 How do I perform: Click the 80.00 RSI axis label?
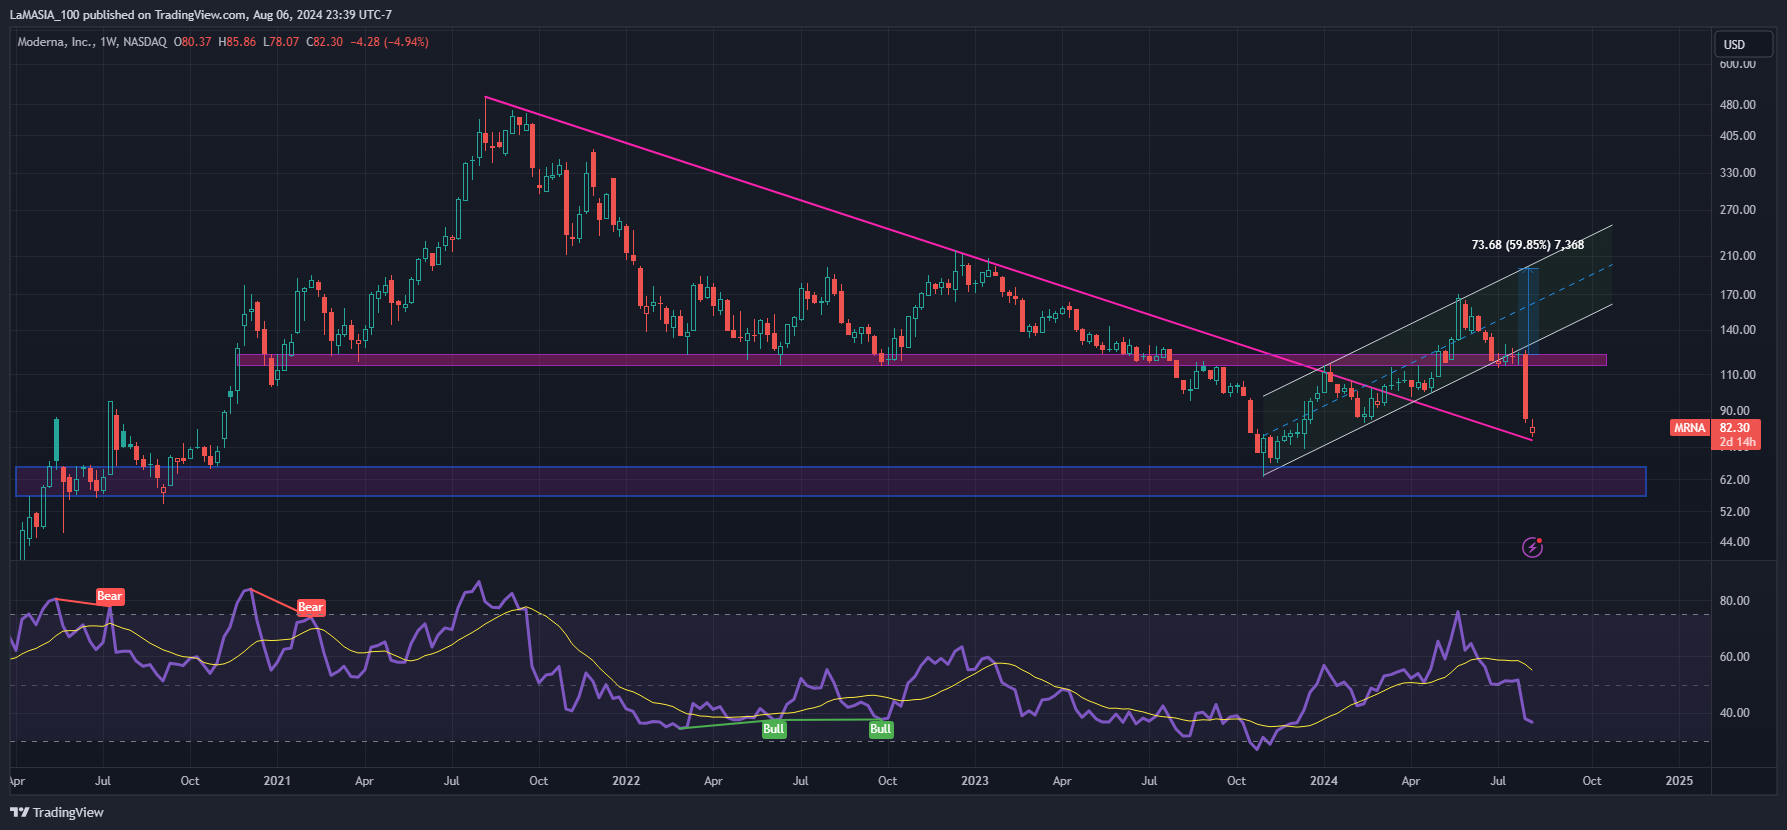click(x=1734, y=601)
